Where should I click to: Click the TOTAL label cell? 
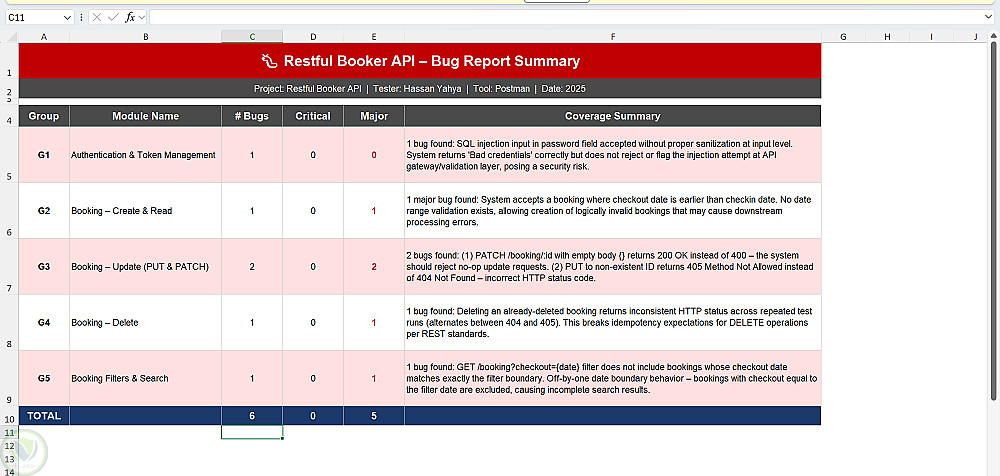tap(44, 416)
